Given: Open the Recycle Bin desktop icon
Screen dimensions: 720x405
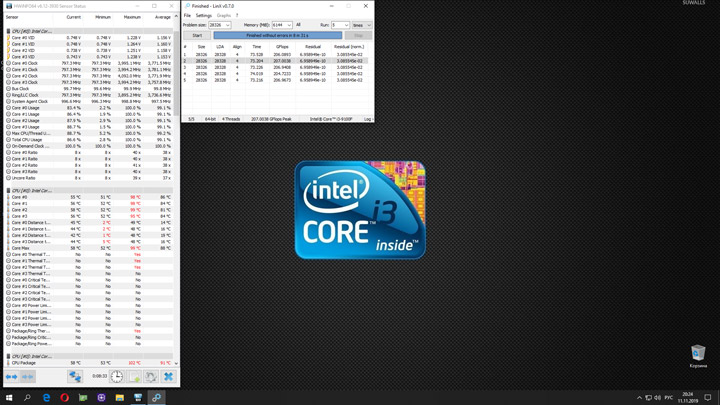Looking at the screenshot, I should 698,356.
